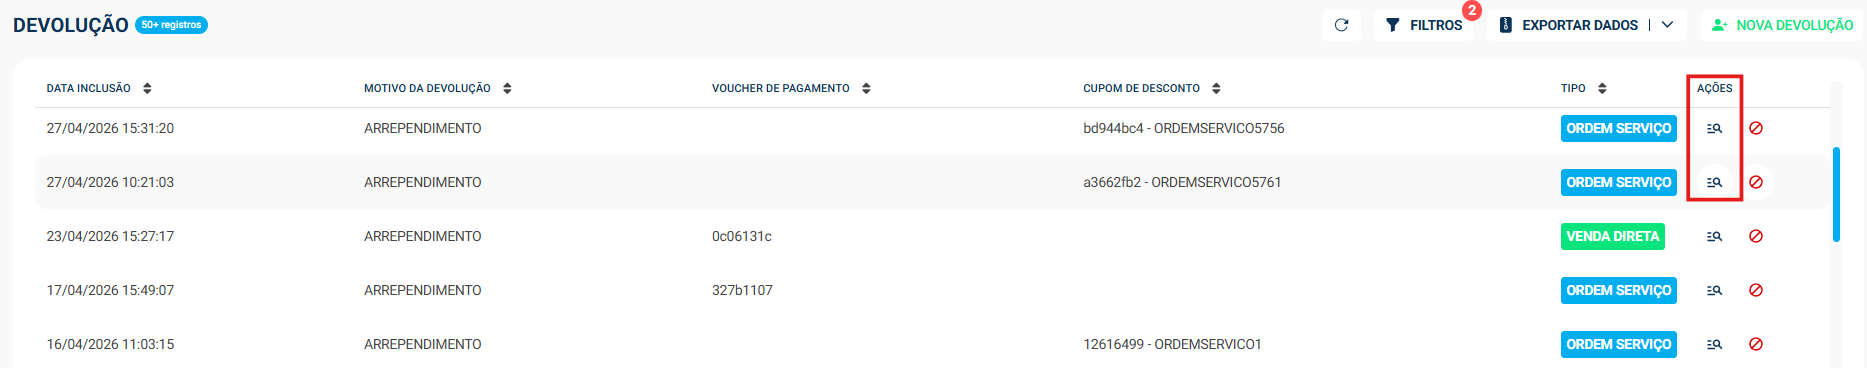Cancel the 23/04/2026 Venda Direta return
Viewport: 1867px width, 368px height.
(1756, 236)
